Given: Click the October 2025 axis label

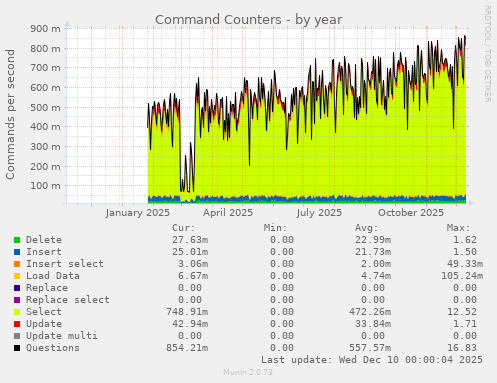Looking at the screenshot, I should click(411, 213).
